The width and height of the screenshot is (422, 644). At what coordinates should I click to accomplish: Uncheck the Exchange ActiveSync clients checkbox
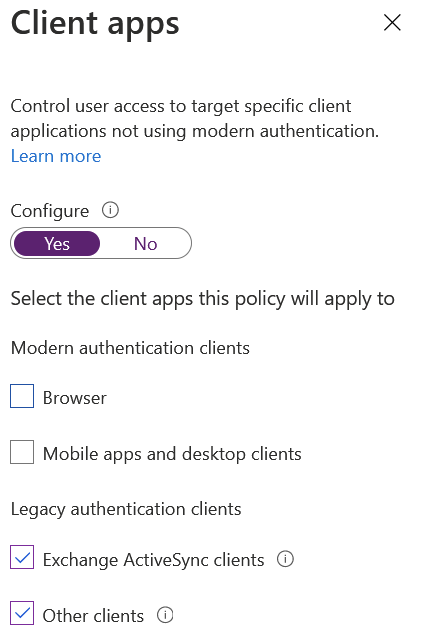[22, 557]
